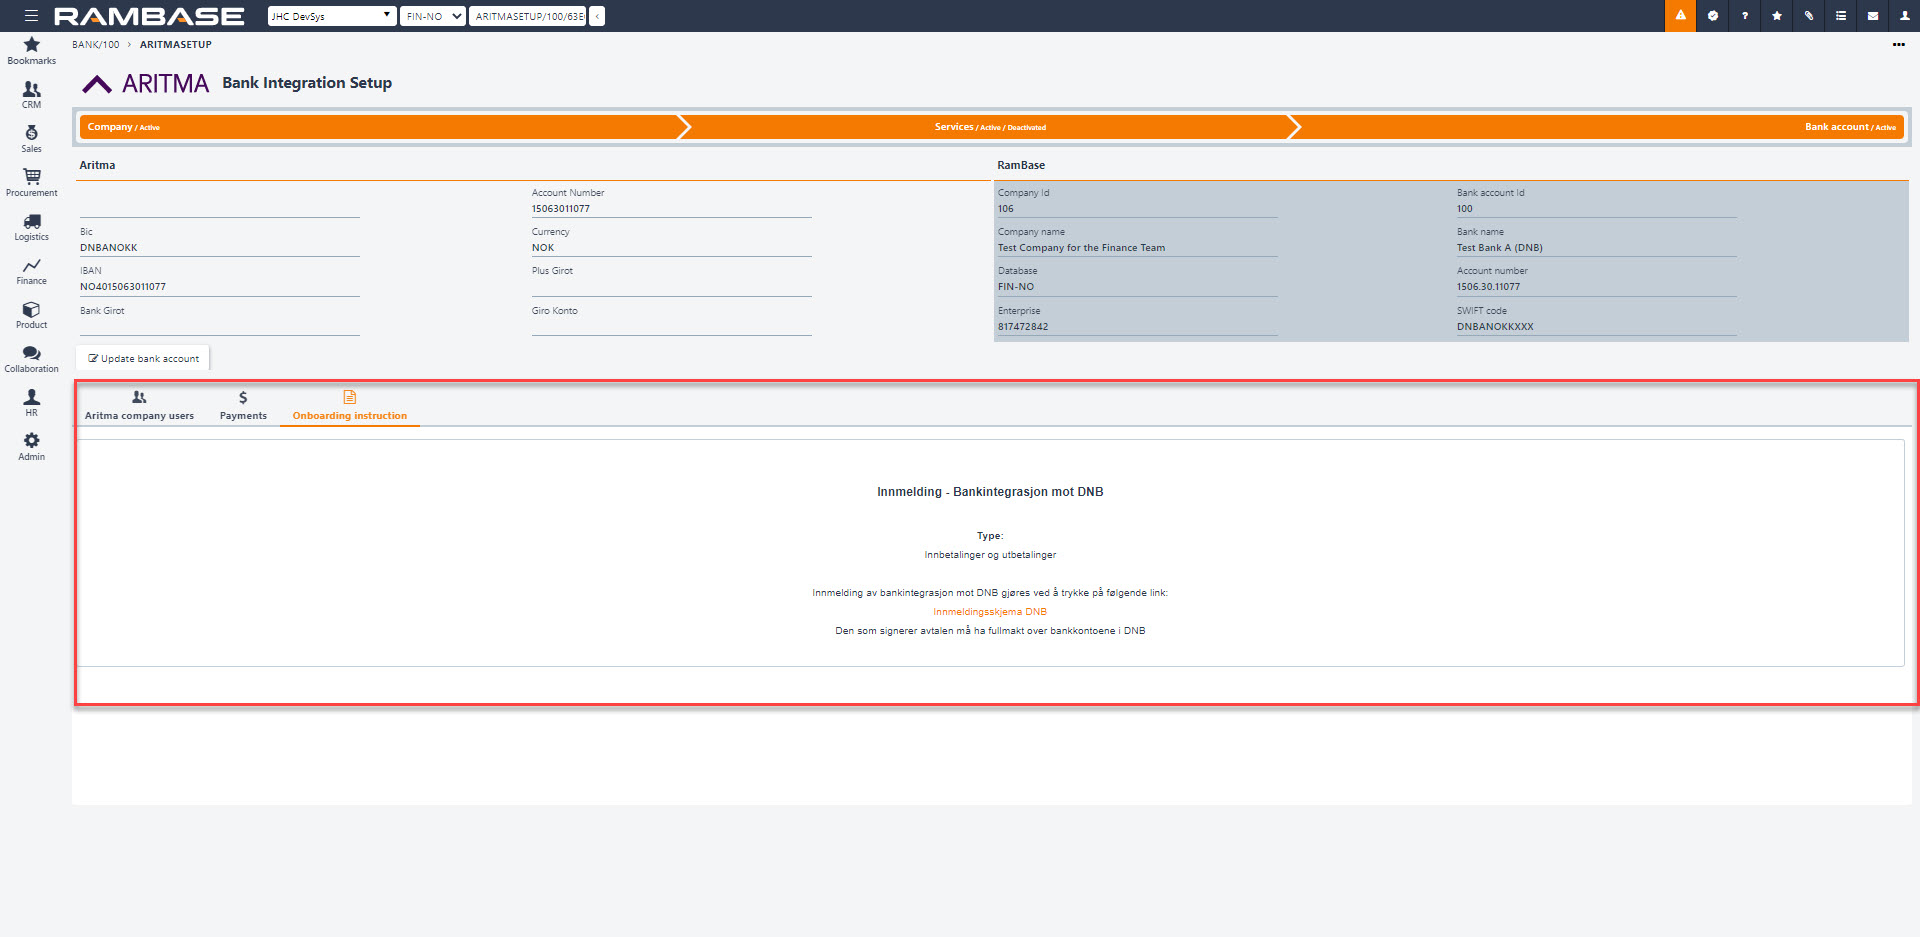Go to BANK/100 breadcrumb
This screenshot has width=1920, height=937.
[95, 45]
